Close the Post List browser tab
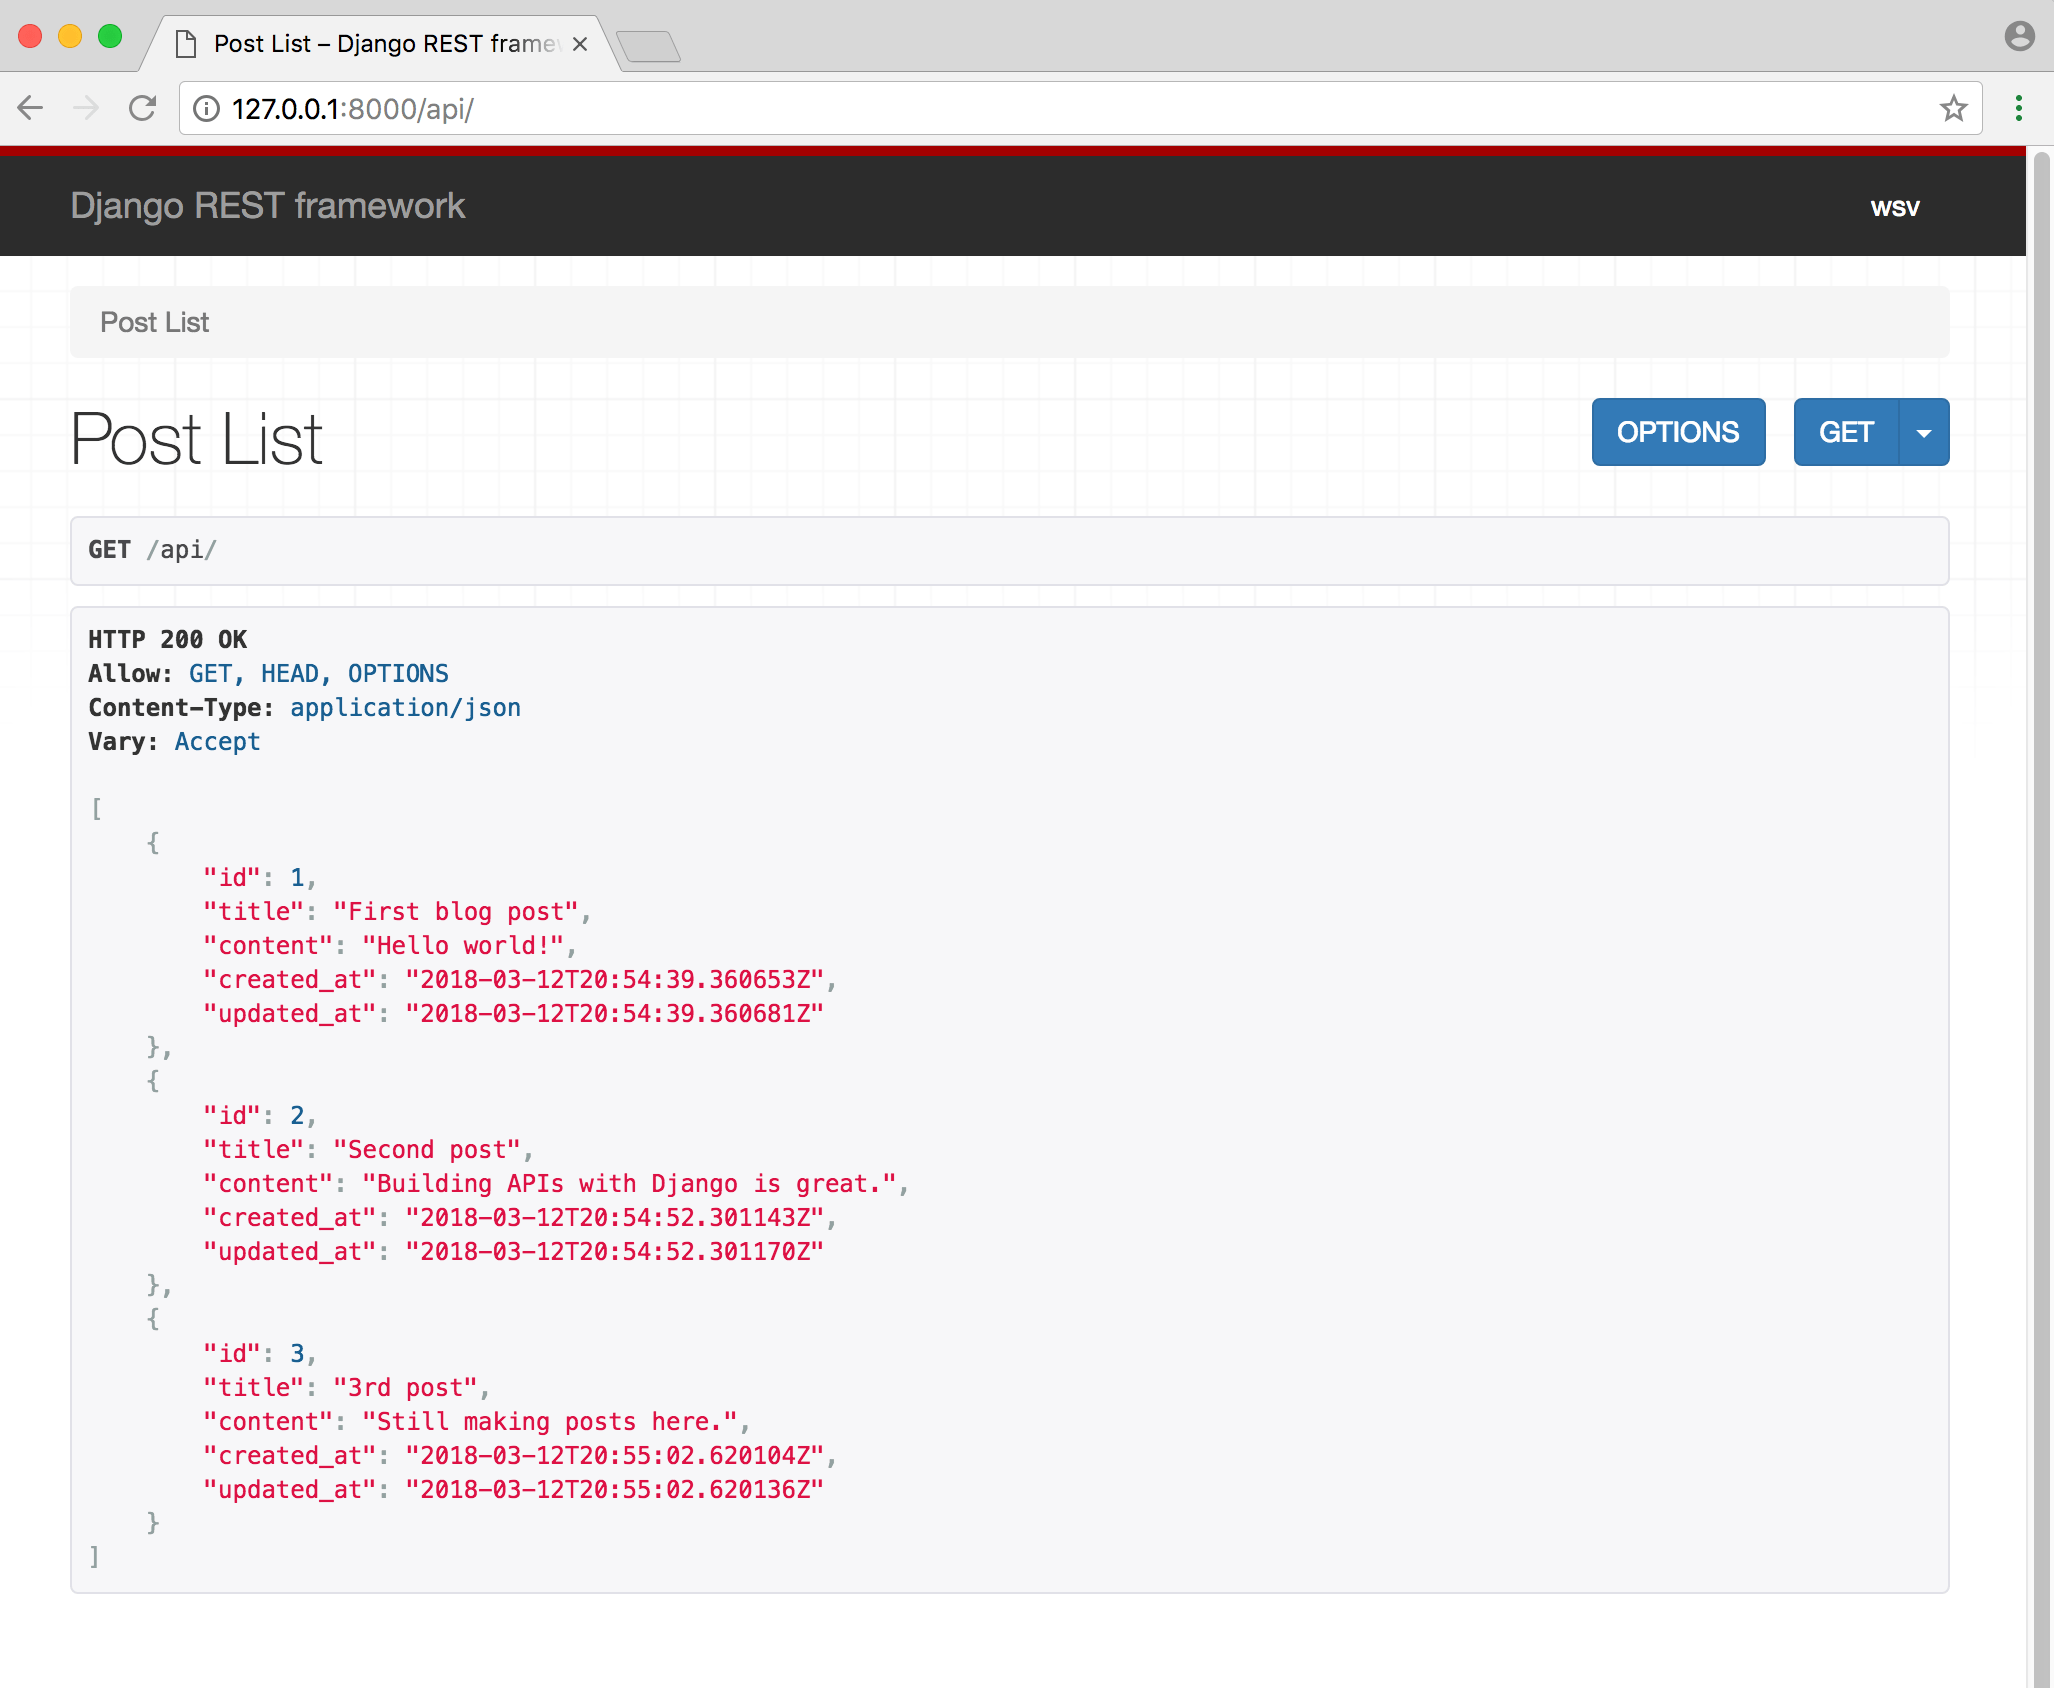 point(579,44)
